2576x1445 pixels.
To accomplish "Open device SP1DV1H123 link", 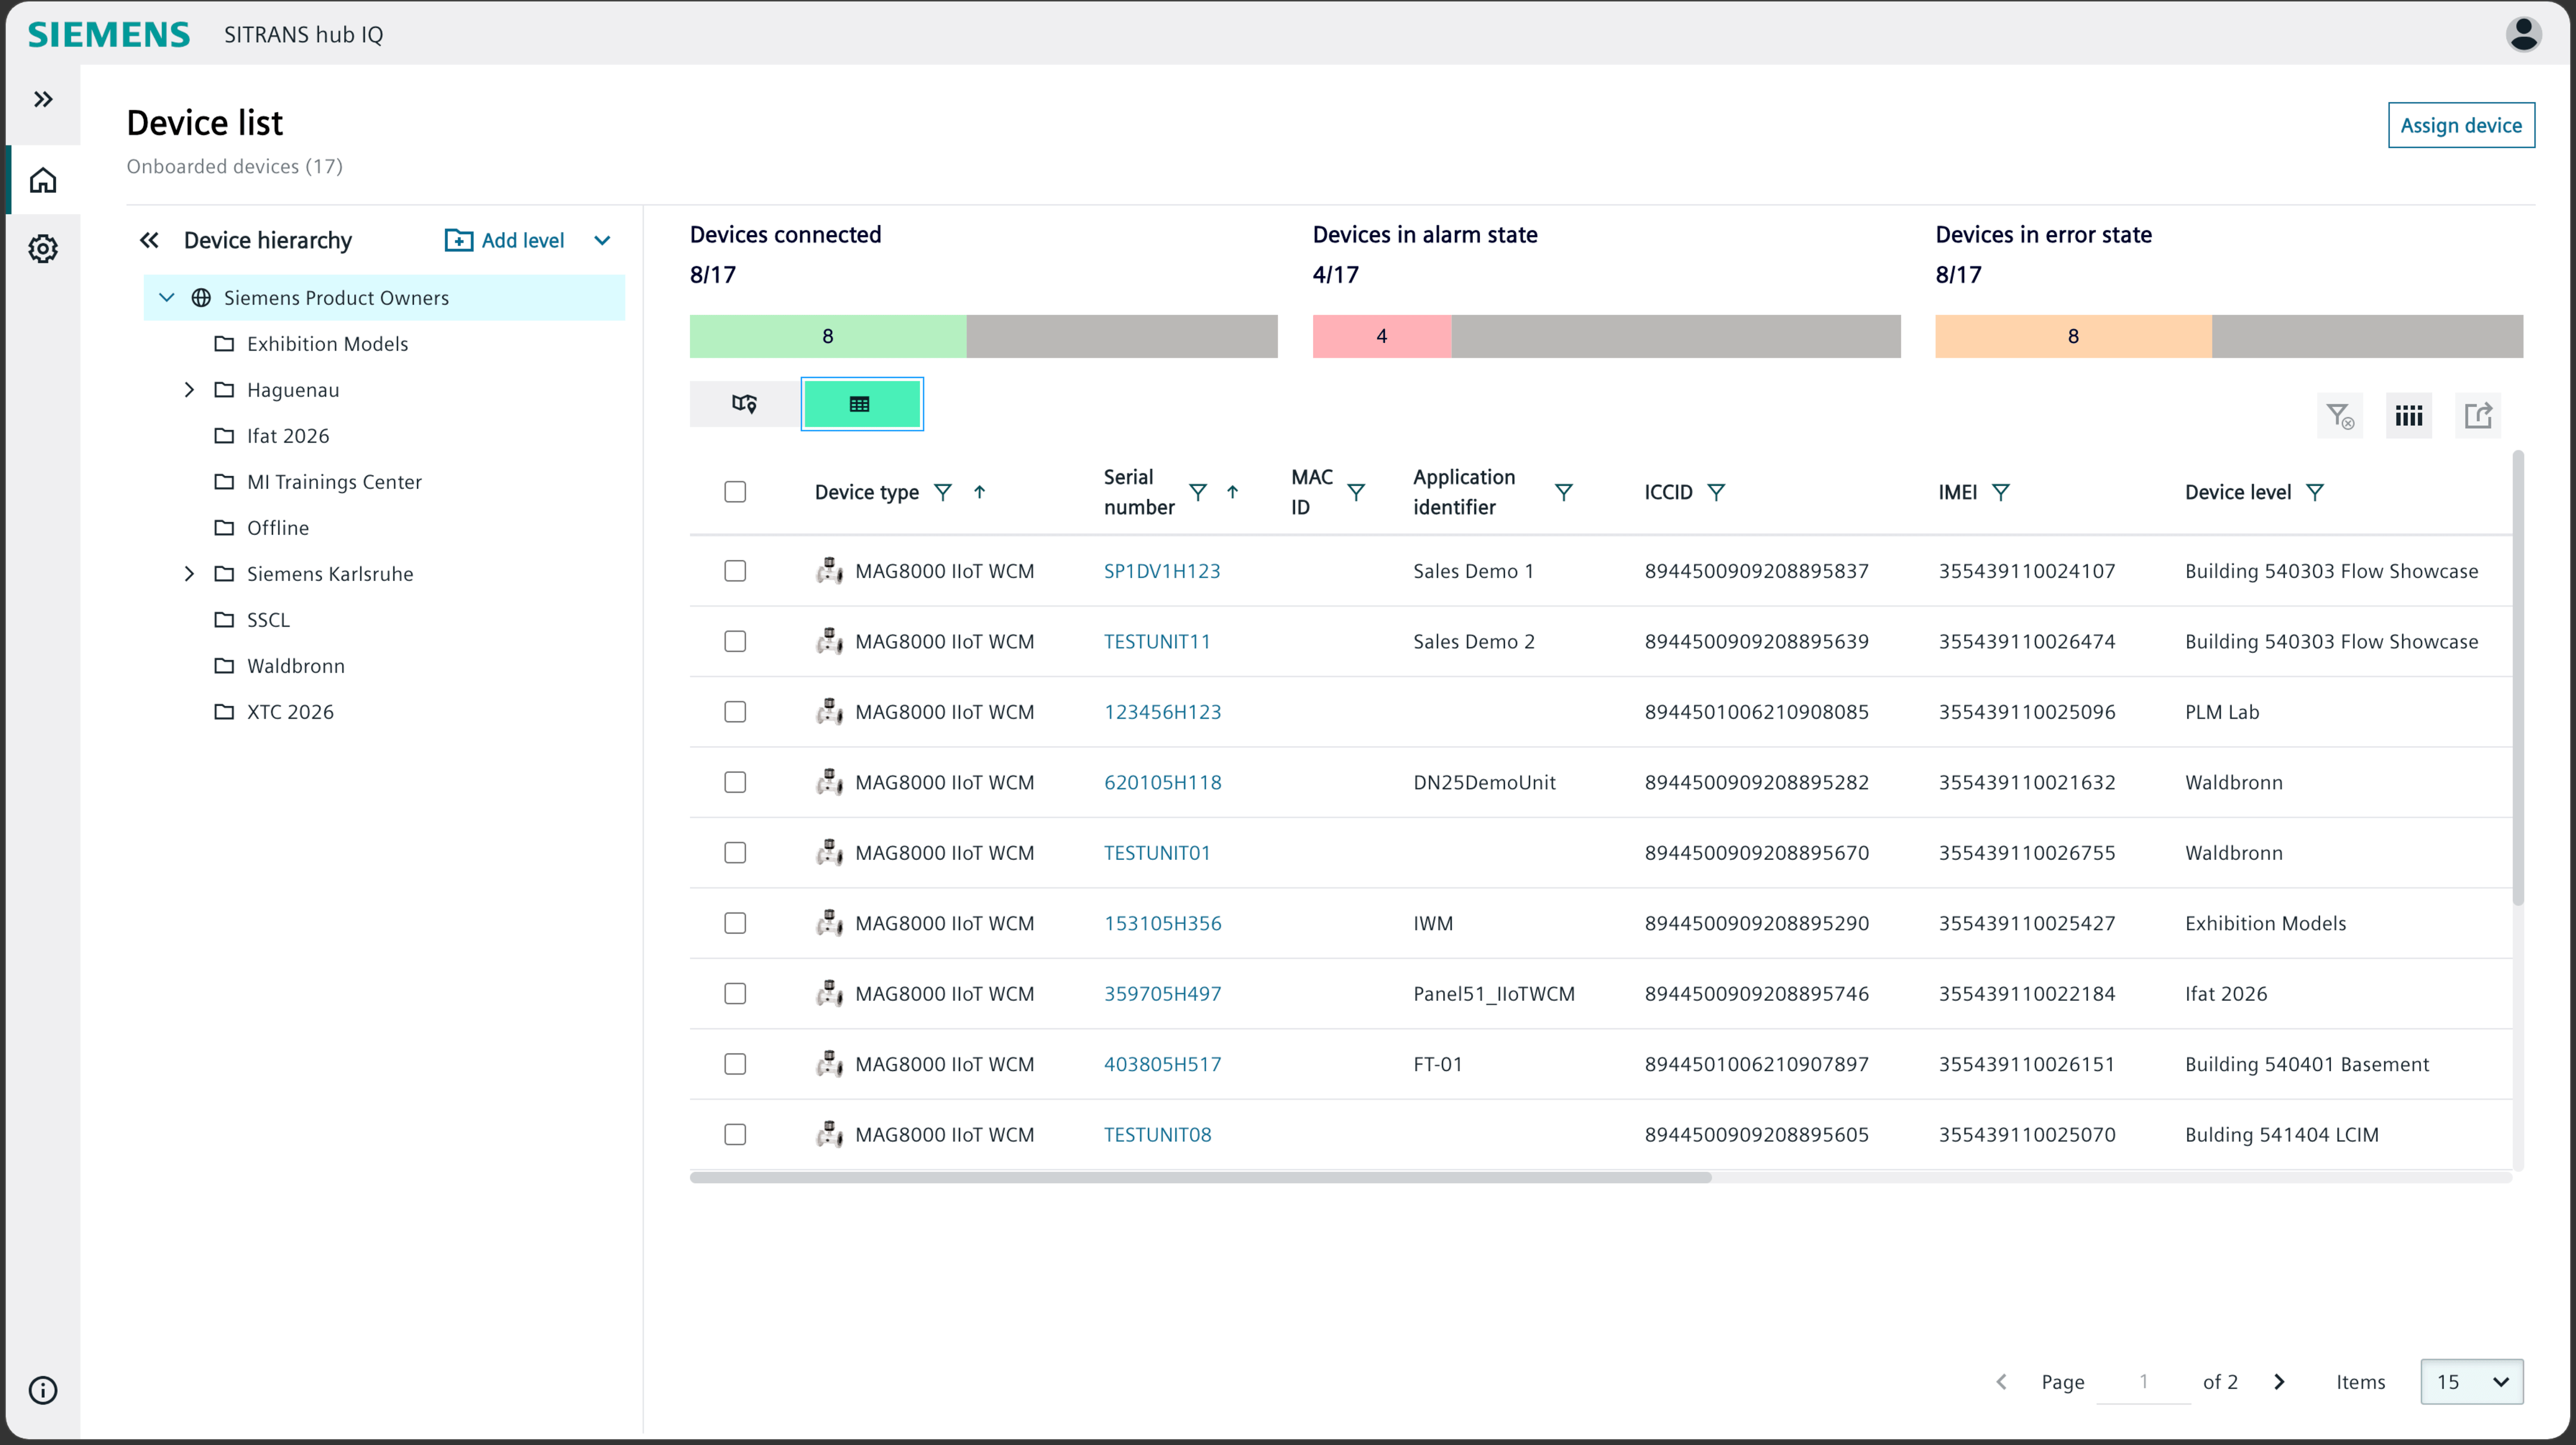I will (x=1162, y=571).
